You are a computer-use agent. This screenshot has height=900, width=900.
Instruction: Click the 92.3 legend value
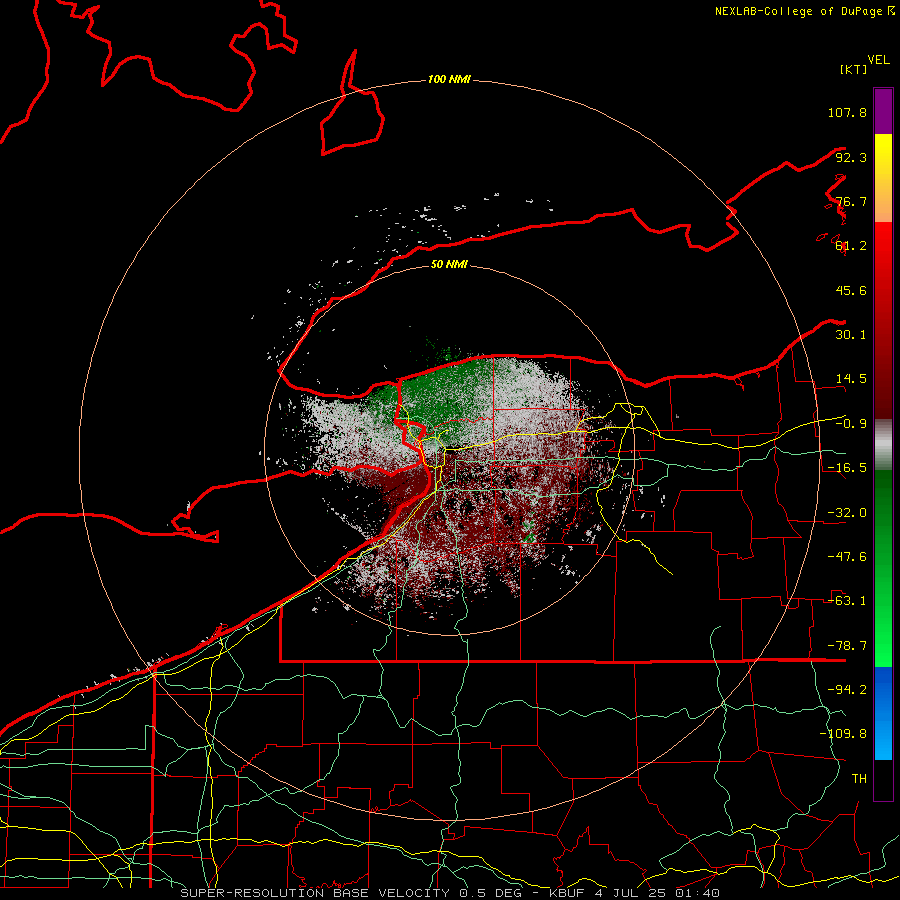[x=851, y=157]
